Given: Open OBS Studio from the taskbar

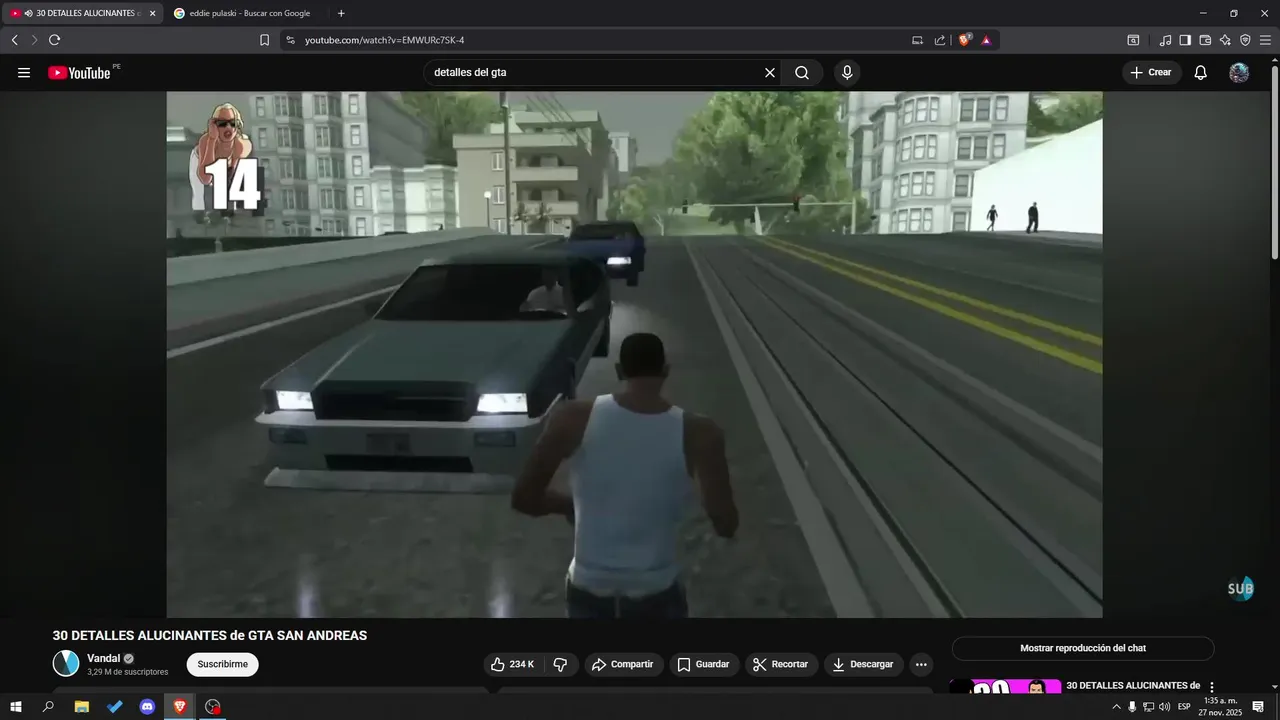Looking at the screenshot, I should [212, 707].
